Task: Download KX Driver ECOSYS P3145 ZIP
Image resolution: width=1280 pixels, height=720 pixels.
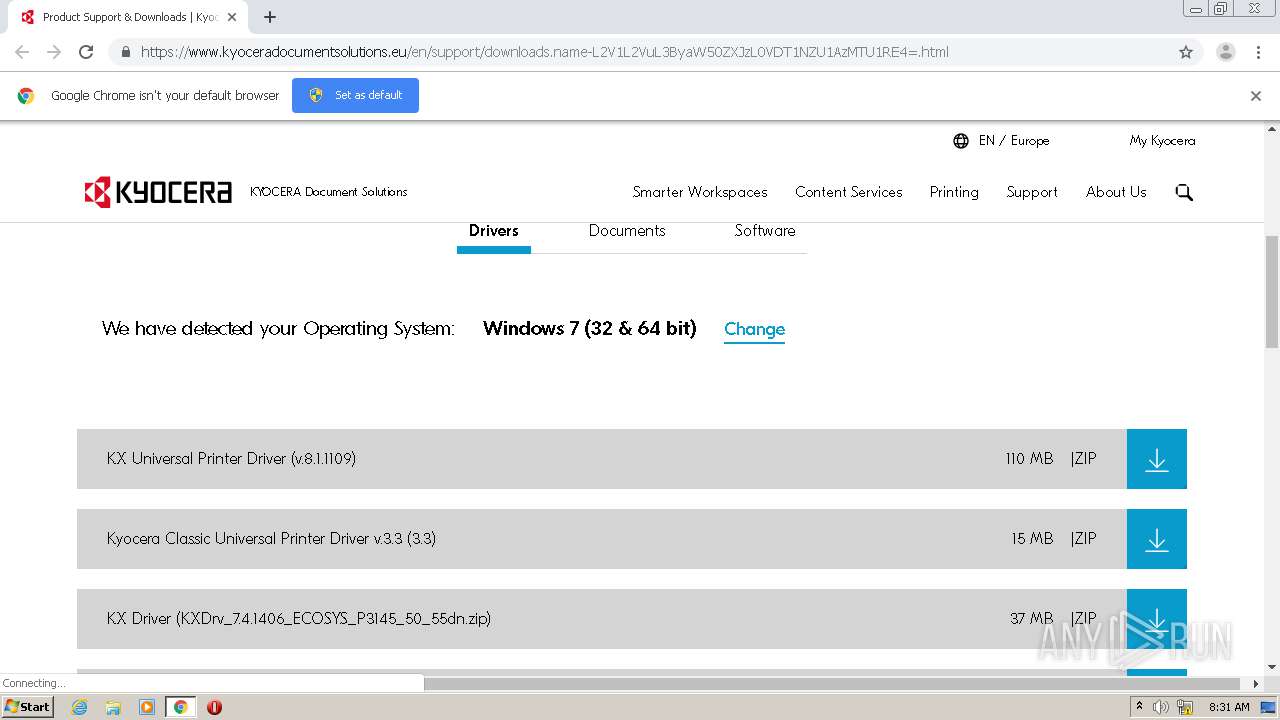Action: click(x=1156, y=619)
